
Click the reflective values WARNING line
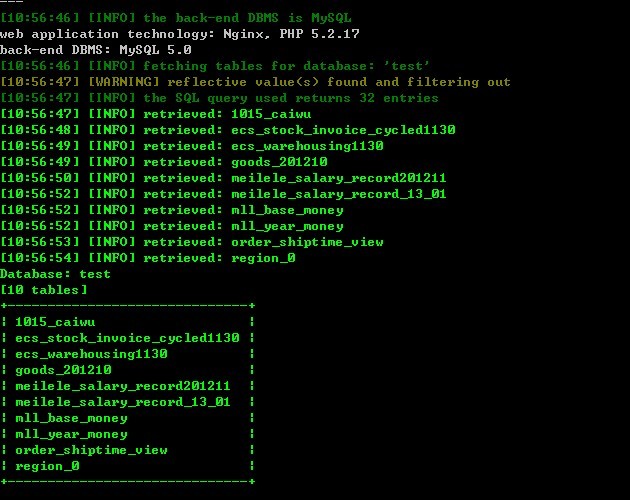(x=255, y=82)
